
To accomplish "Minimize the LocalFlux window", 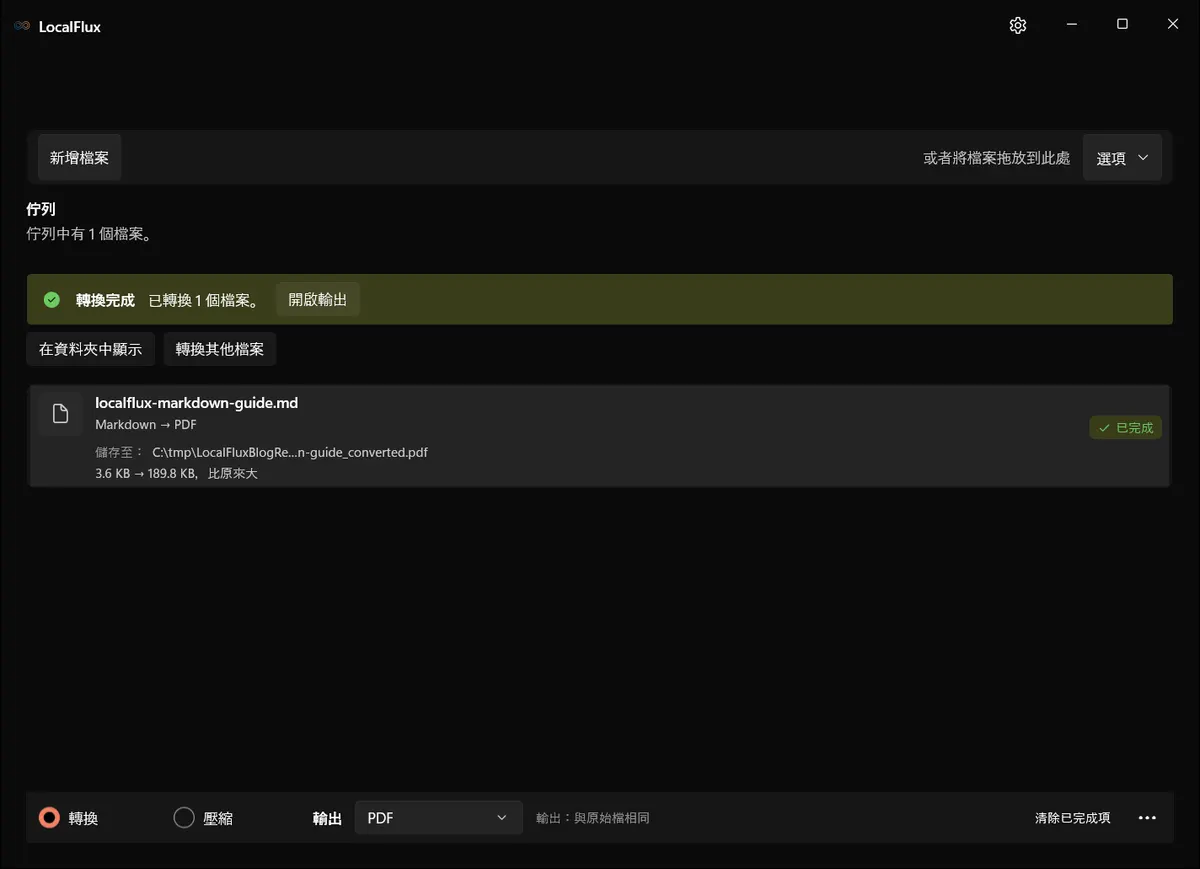I will click(x=1071, y=25).
